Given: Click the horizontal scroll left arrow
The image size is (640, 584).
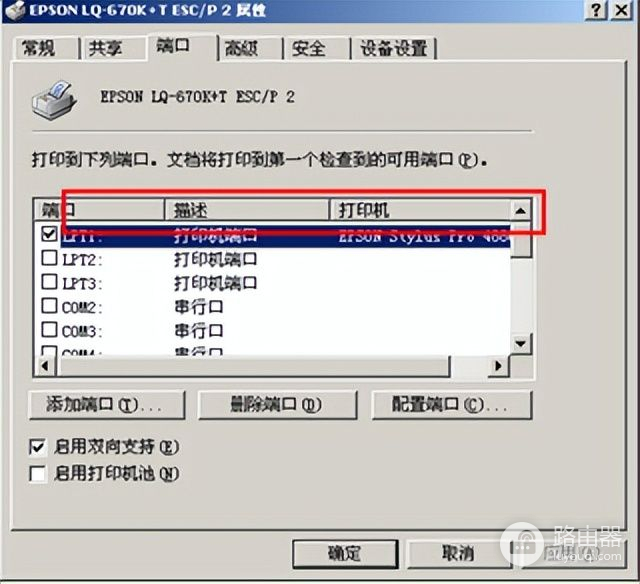Looking at the screenshot, I should pyautogui.click(x=45, y=366).
